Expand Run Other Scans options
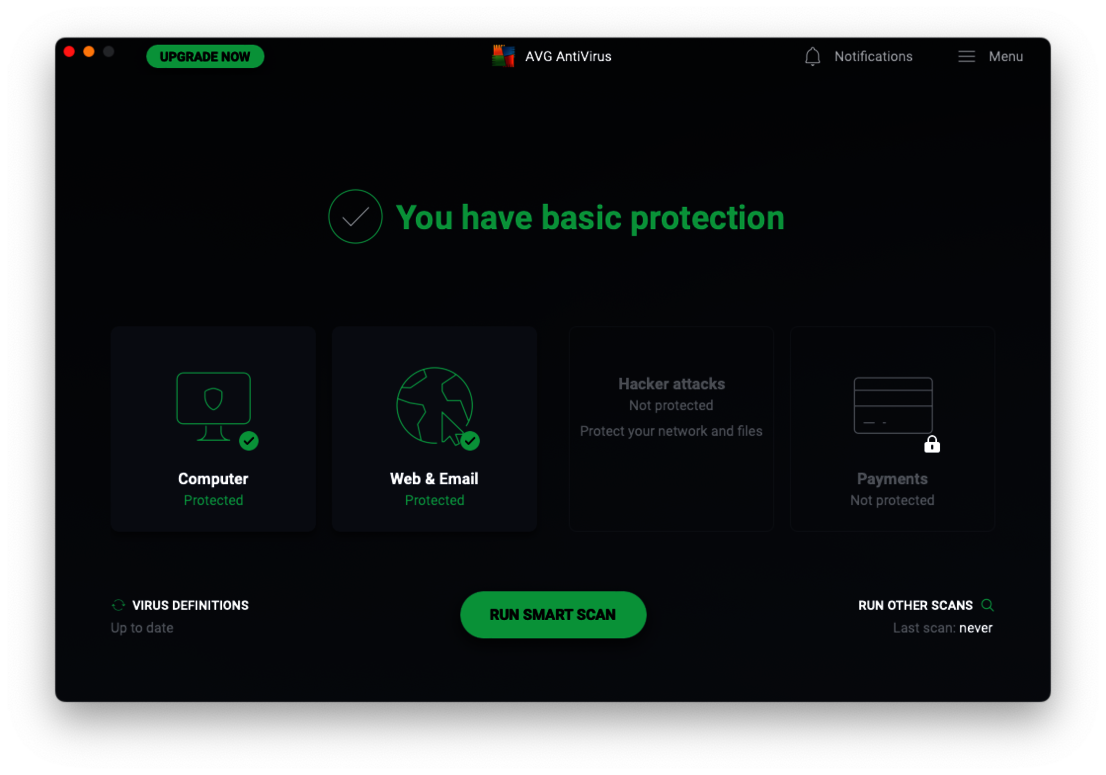 click(x=916, y=605)
